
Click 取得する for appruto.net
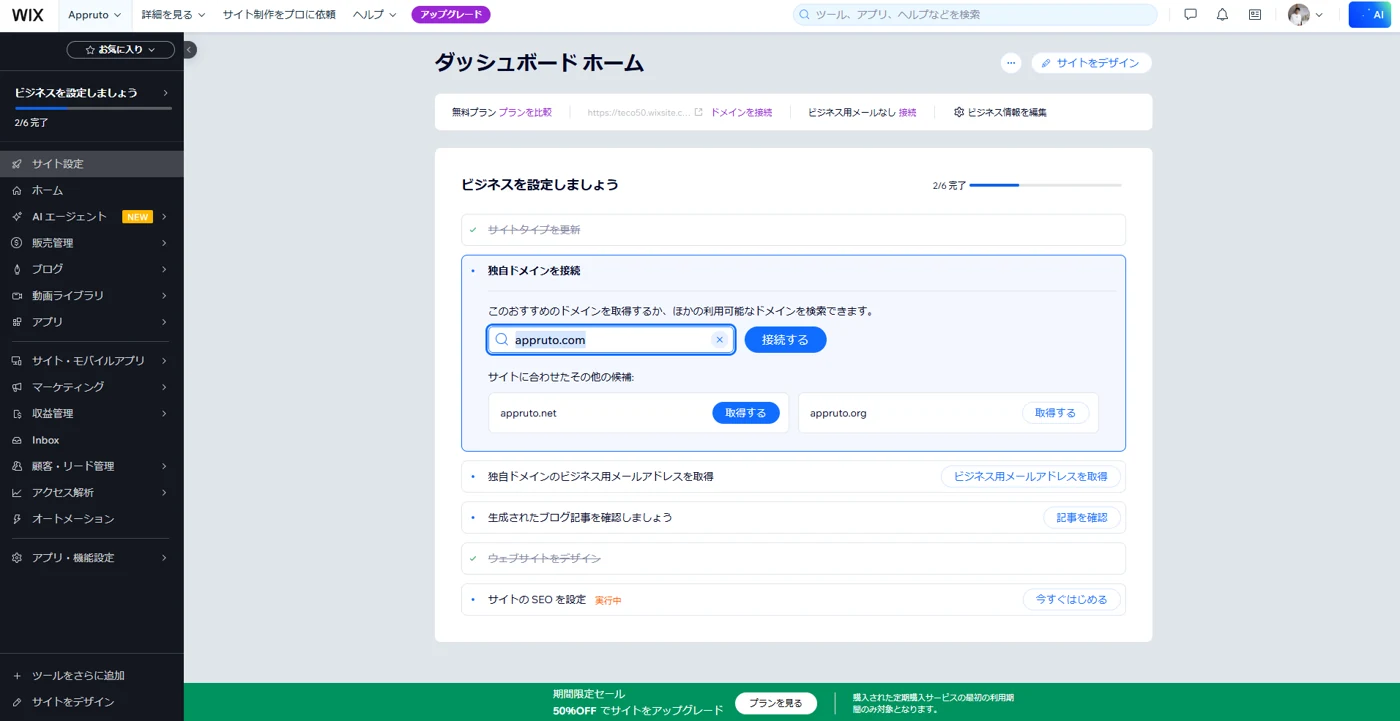(x=746, y=413)
